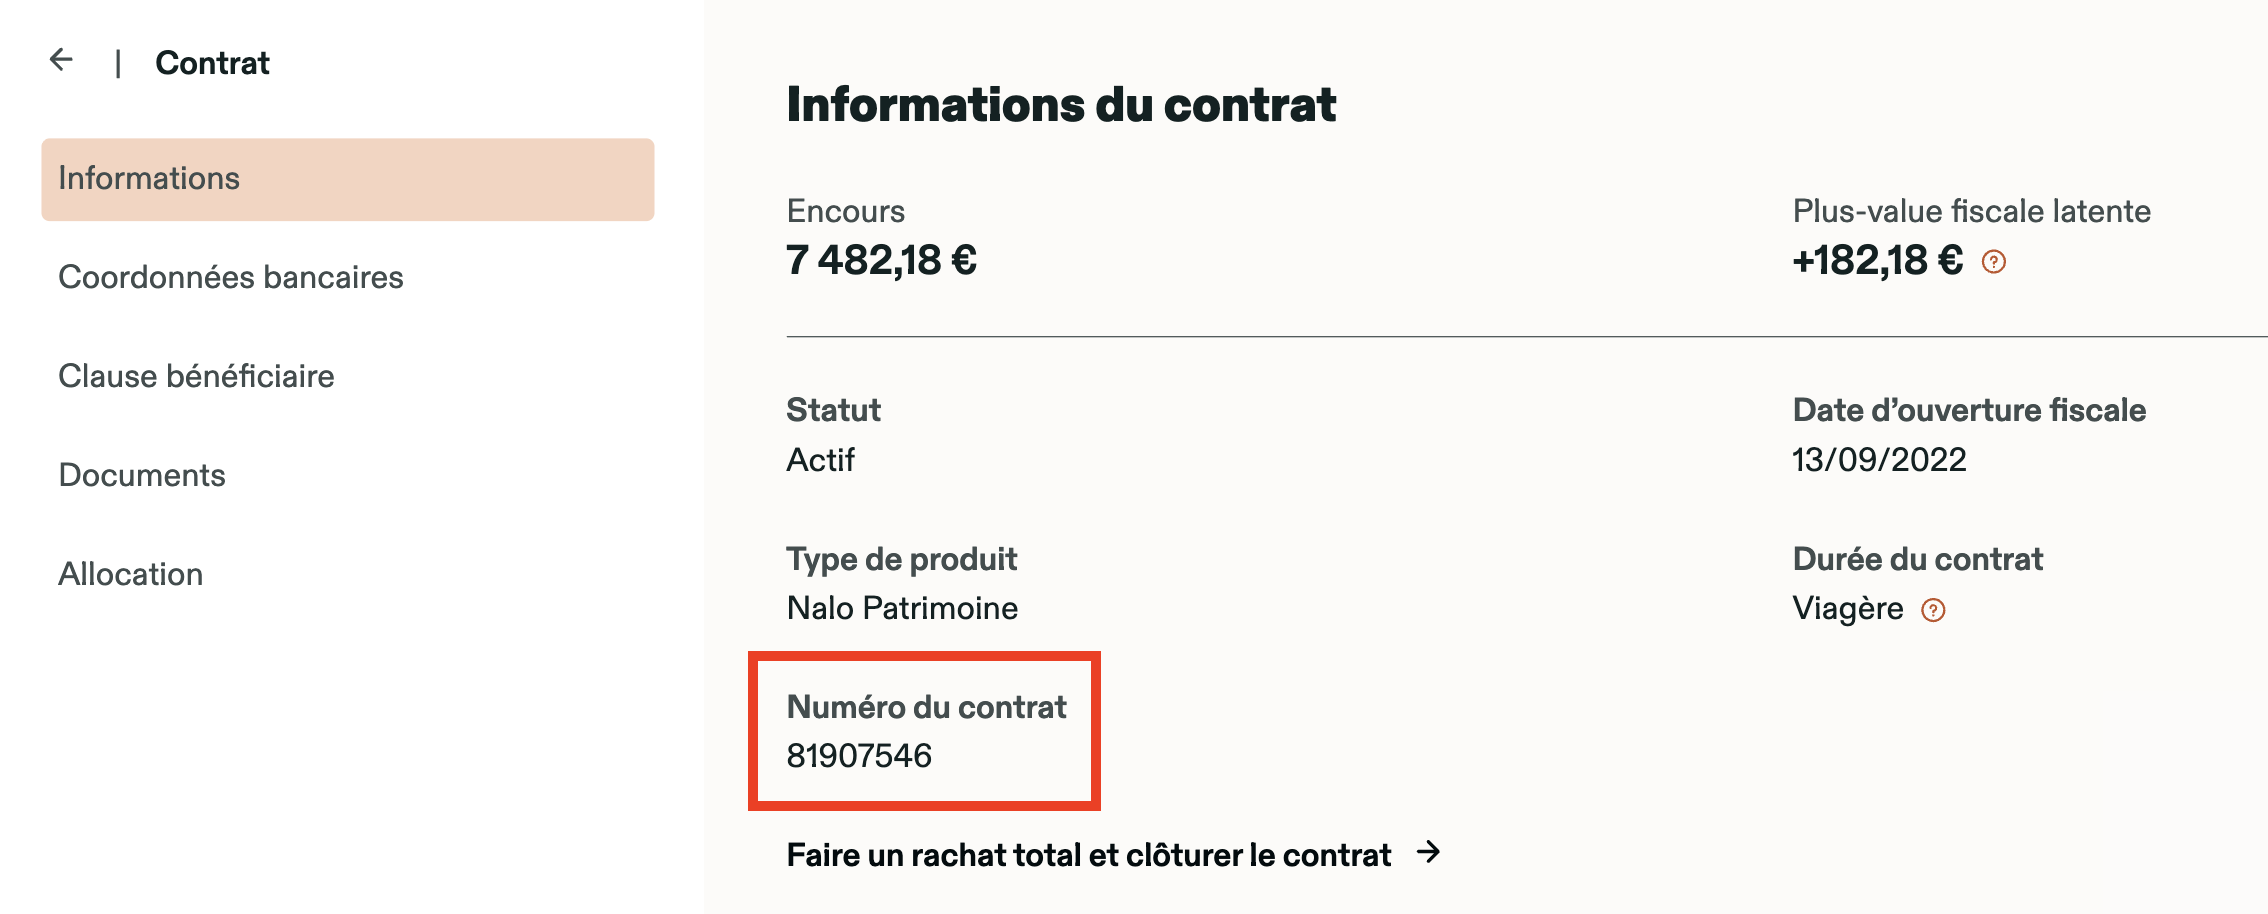Click the Informations du contrat heading
This screenshot has width=2268, height=914.
(x=1061, y=105)
